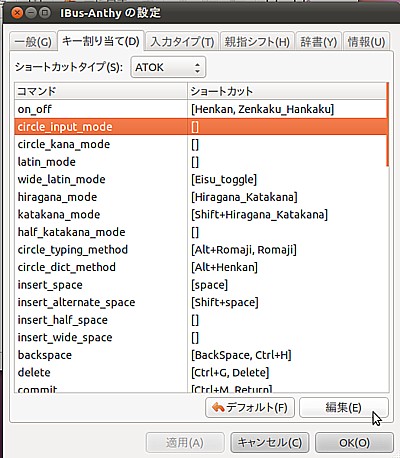Click the greyed 適用(A) apply button
The image size is (400, 458).
click(185, 443)
